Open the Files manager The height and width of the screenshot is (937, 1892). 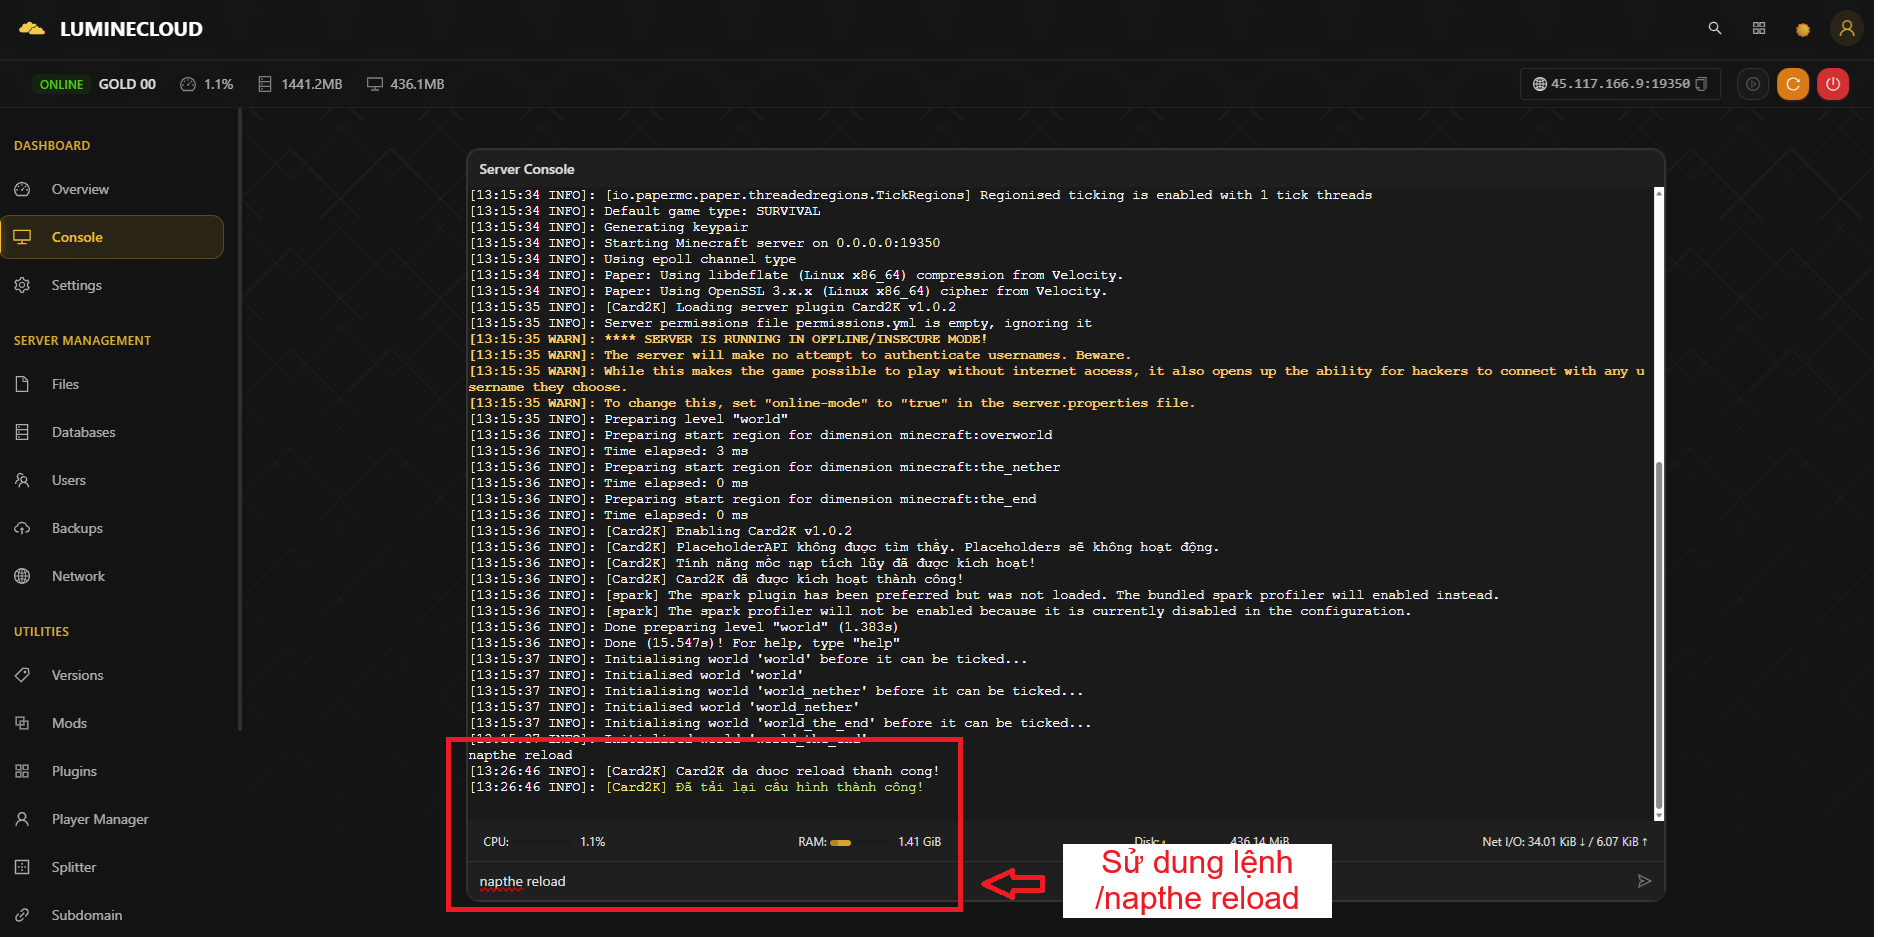65,384
